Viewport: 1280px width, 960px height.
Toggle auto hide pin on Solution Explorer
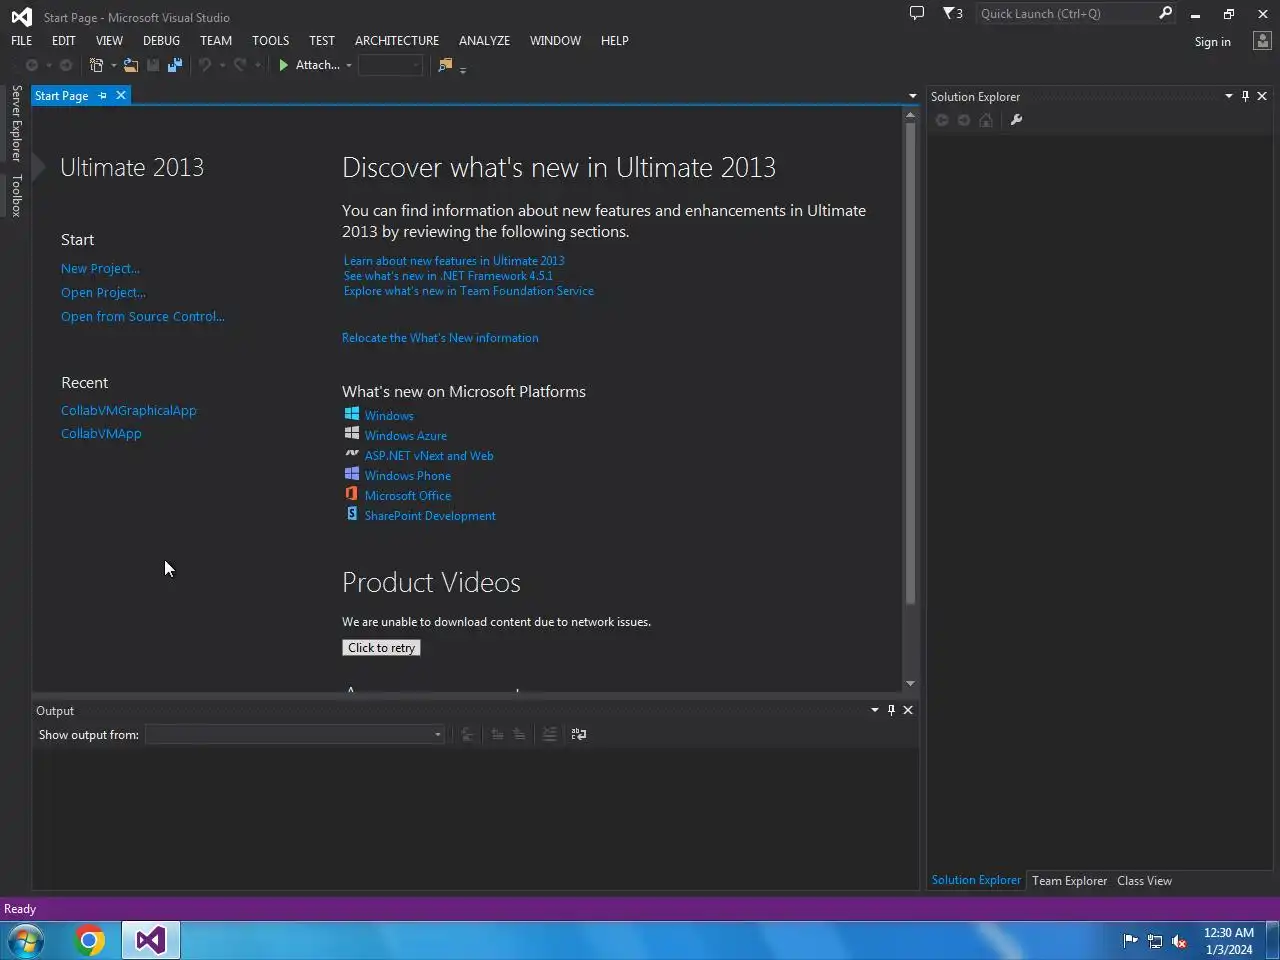tap(1245, 96)
